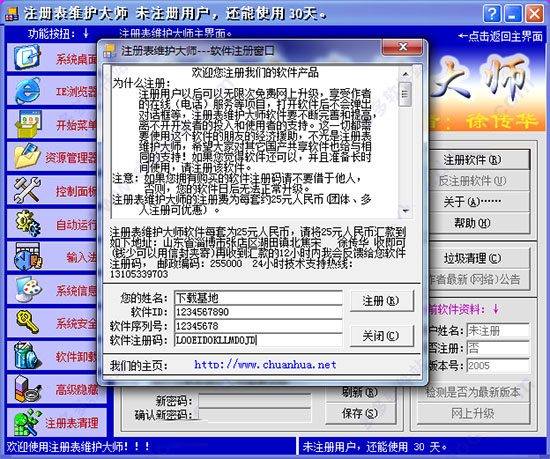Click the 您的姓名 name input field
Image resolution: width=550 pixels, height=459 pixels.
point(258,298)
